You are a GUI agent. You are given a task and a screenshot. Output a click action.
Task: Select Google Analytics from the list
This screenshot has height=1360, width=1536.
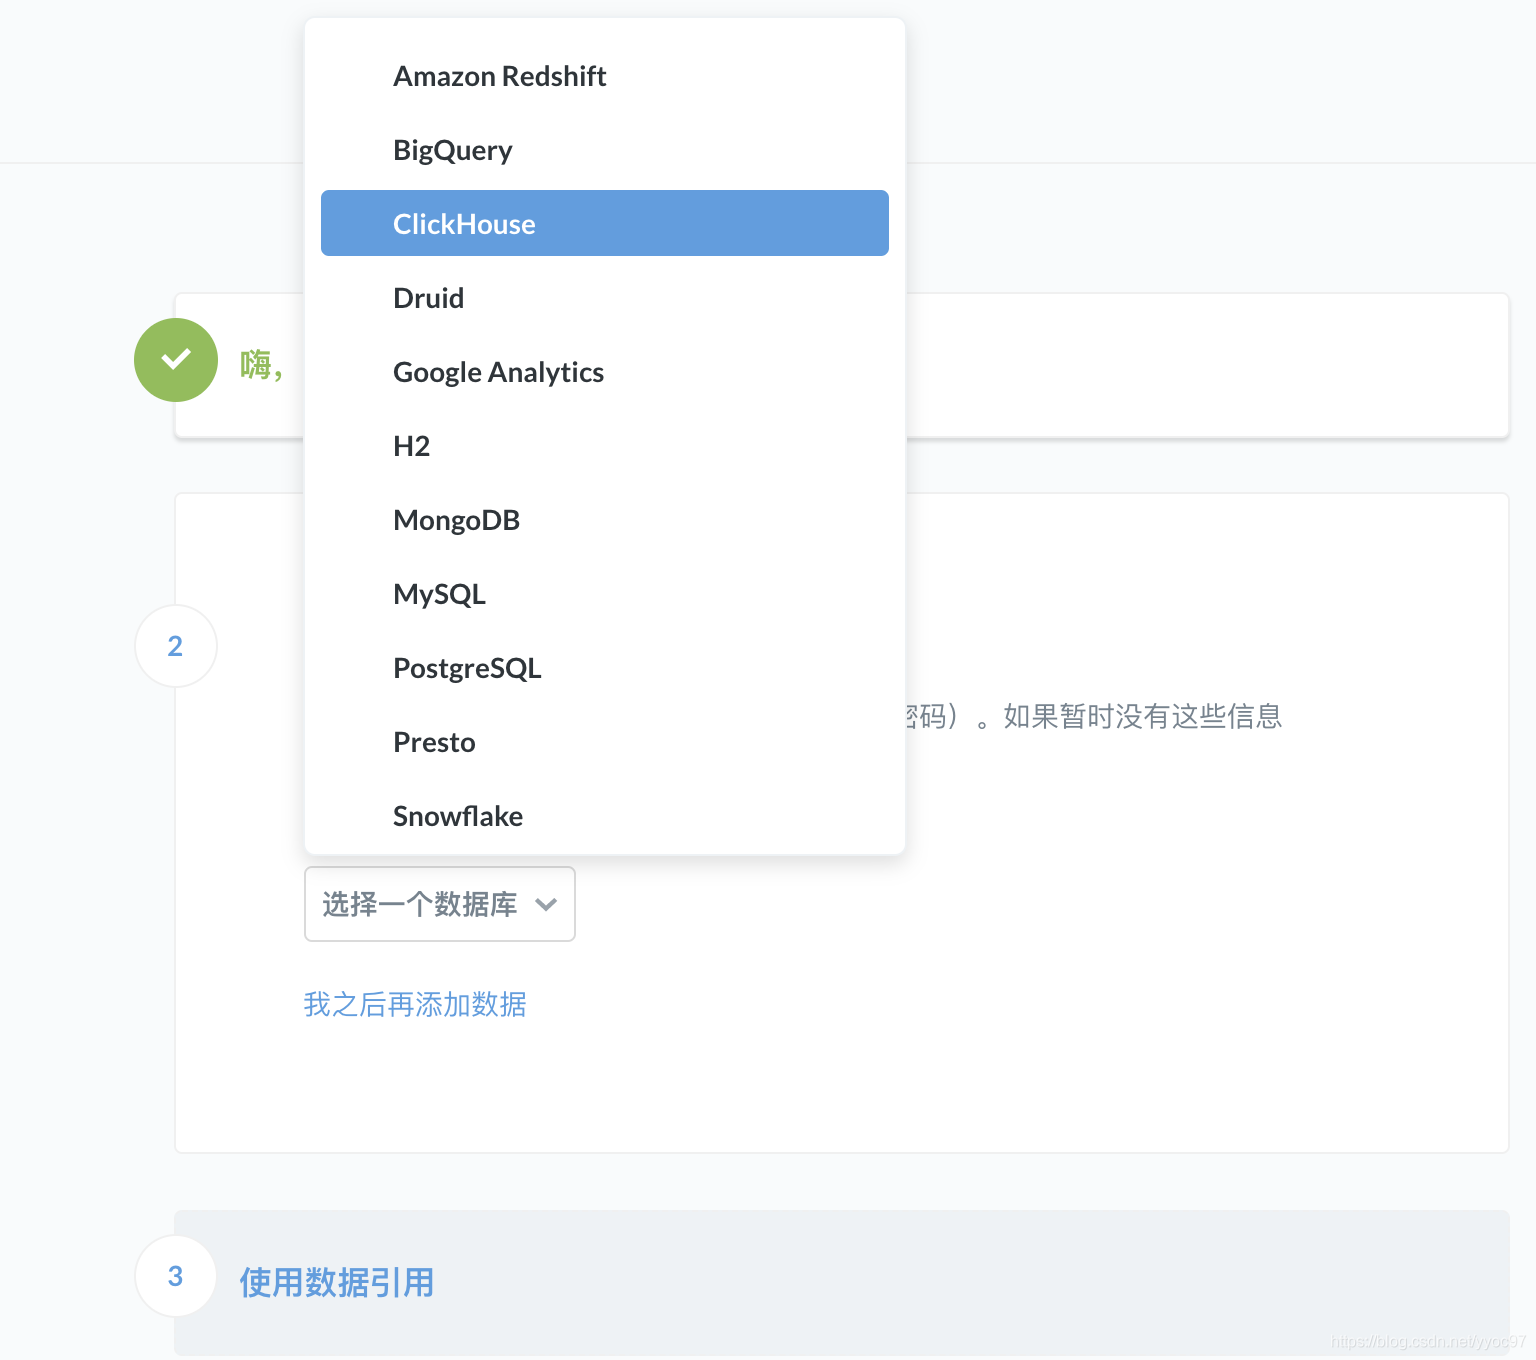tap(604, 372)
